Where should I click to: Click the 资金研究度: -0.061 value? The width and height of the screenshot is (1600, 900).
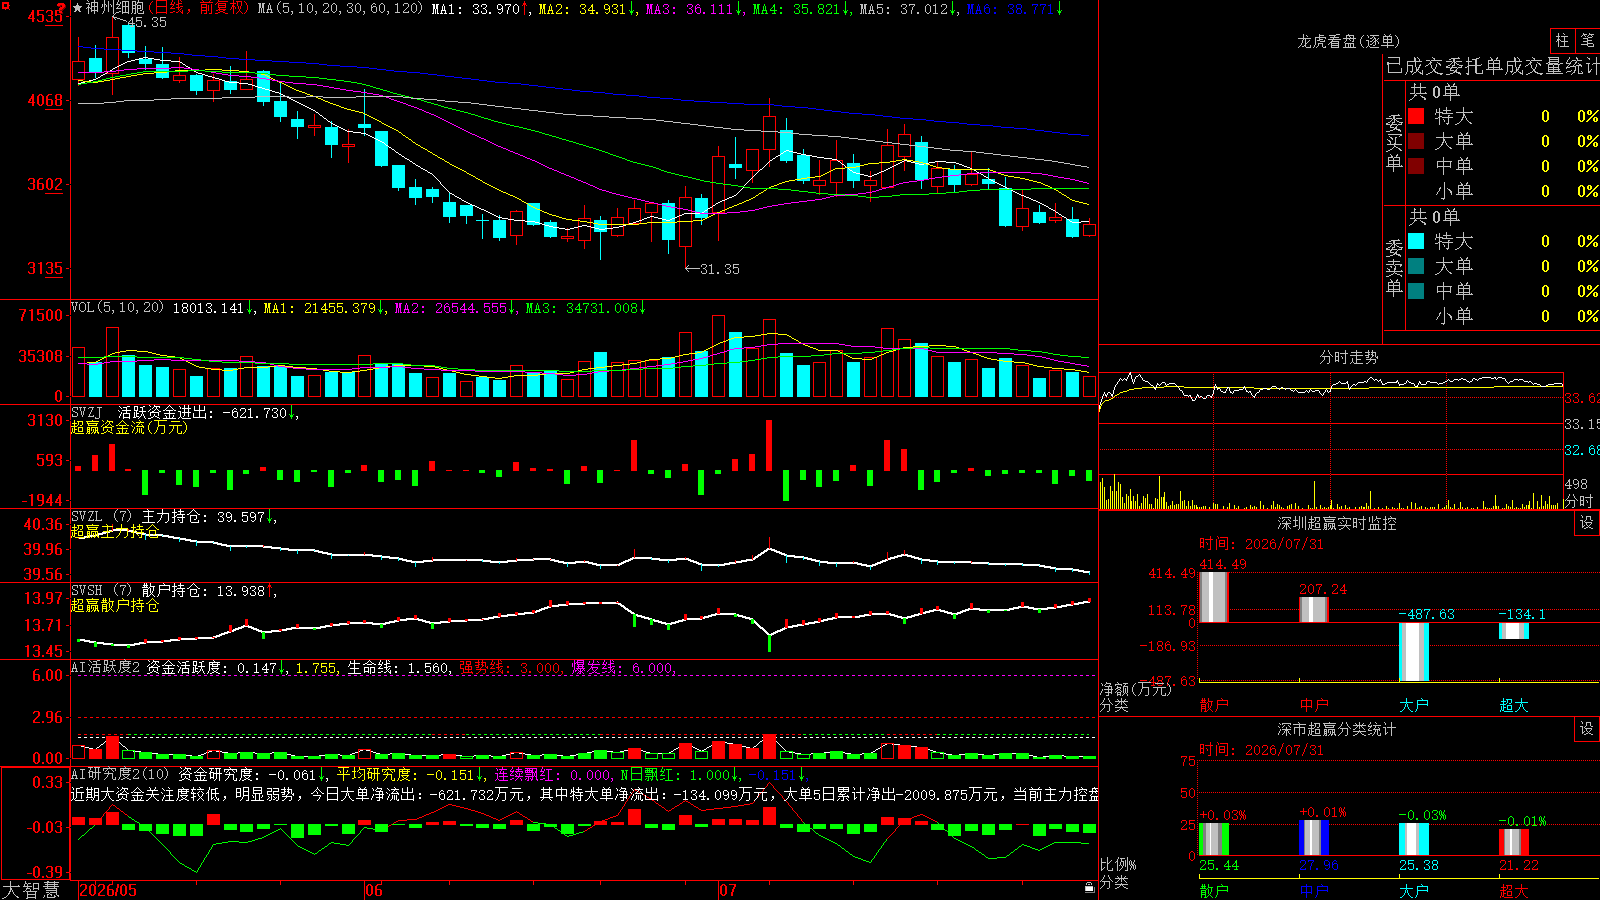coord(253,774)
